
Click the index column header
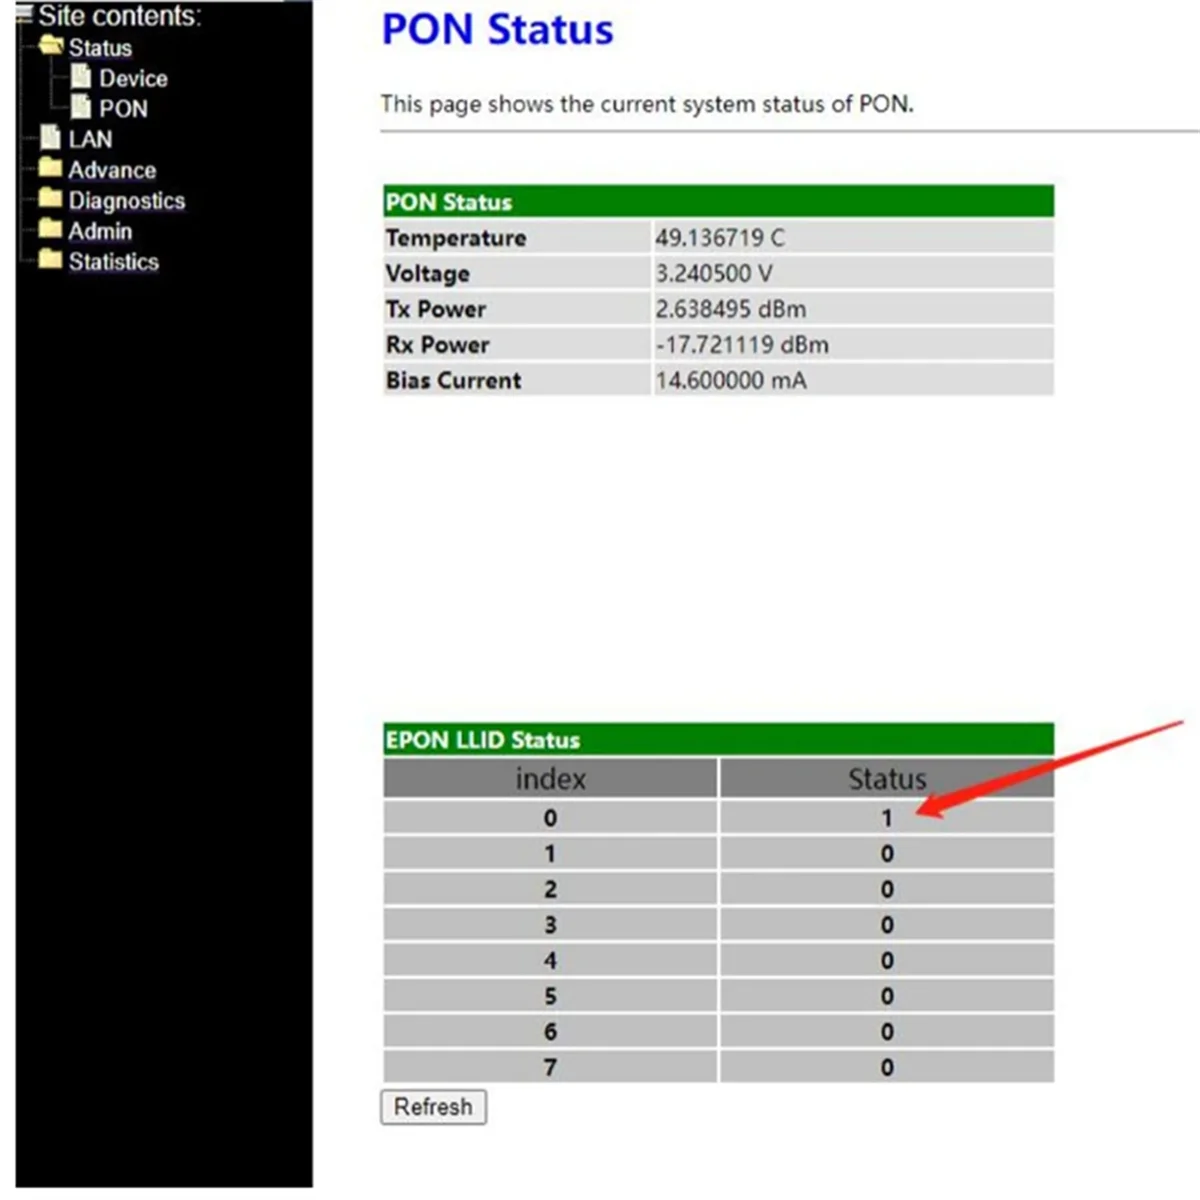550,778
